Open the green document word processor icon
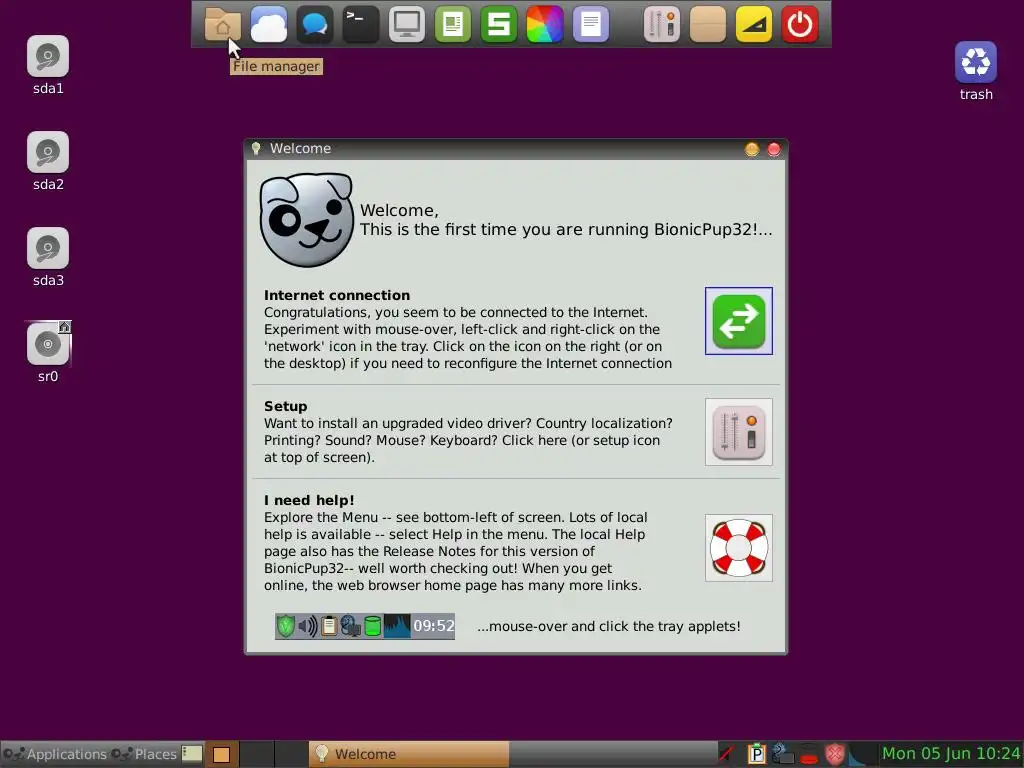The width and height of the screenshot is (1024, 768). [x=453, y=25]
